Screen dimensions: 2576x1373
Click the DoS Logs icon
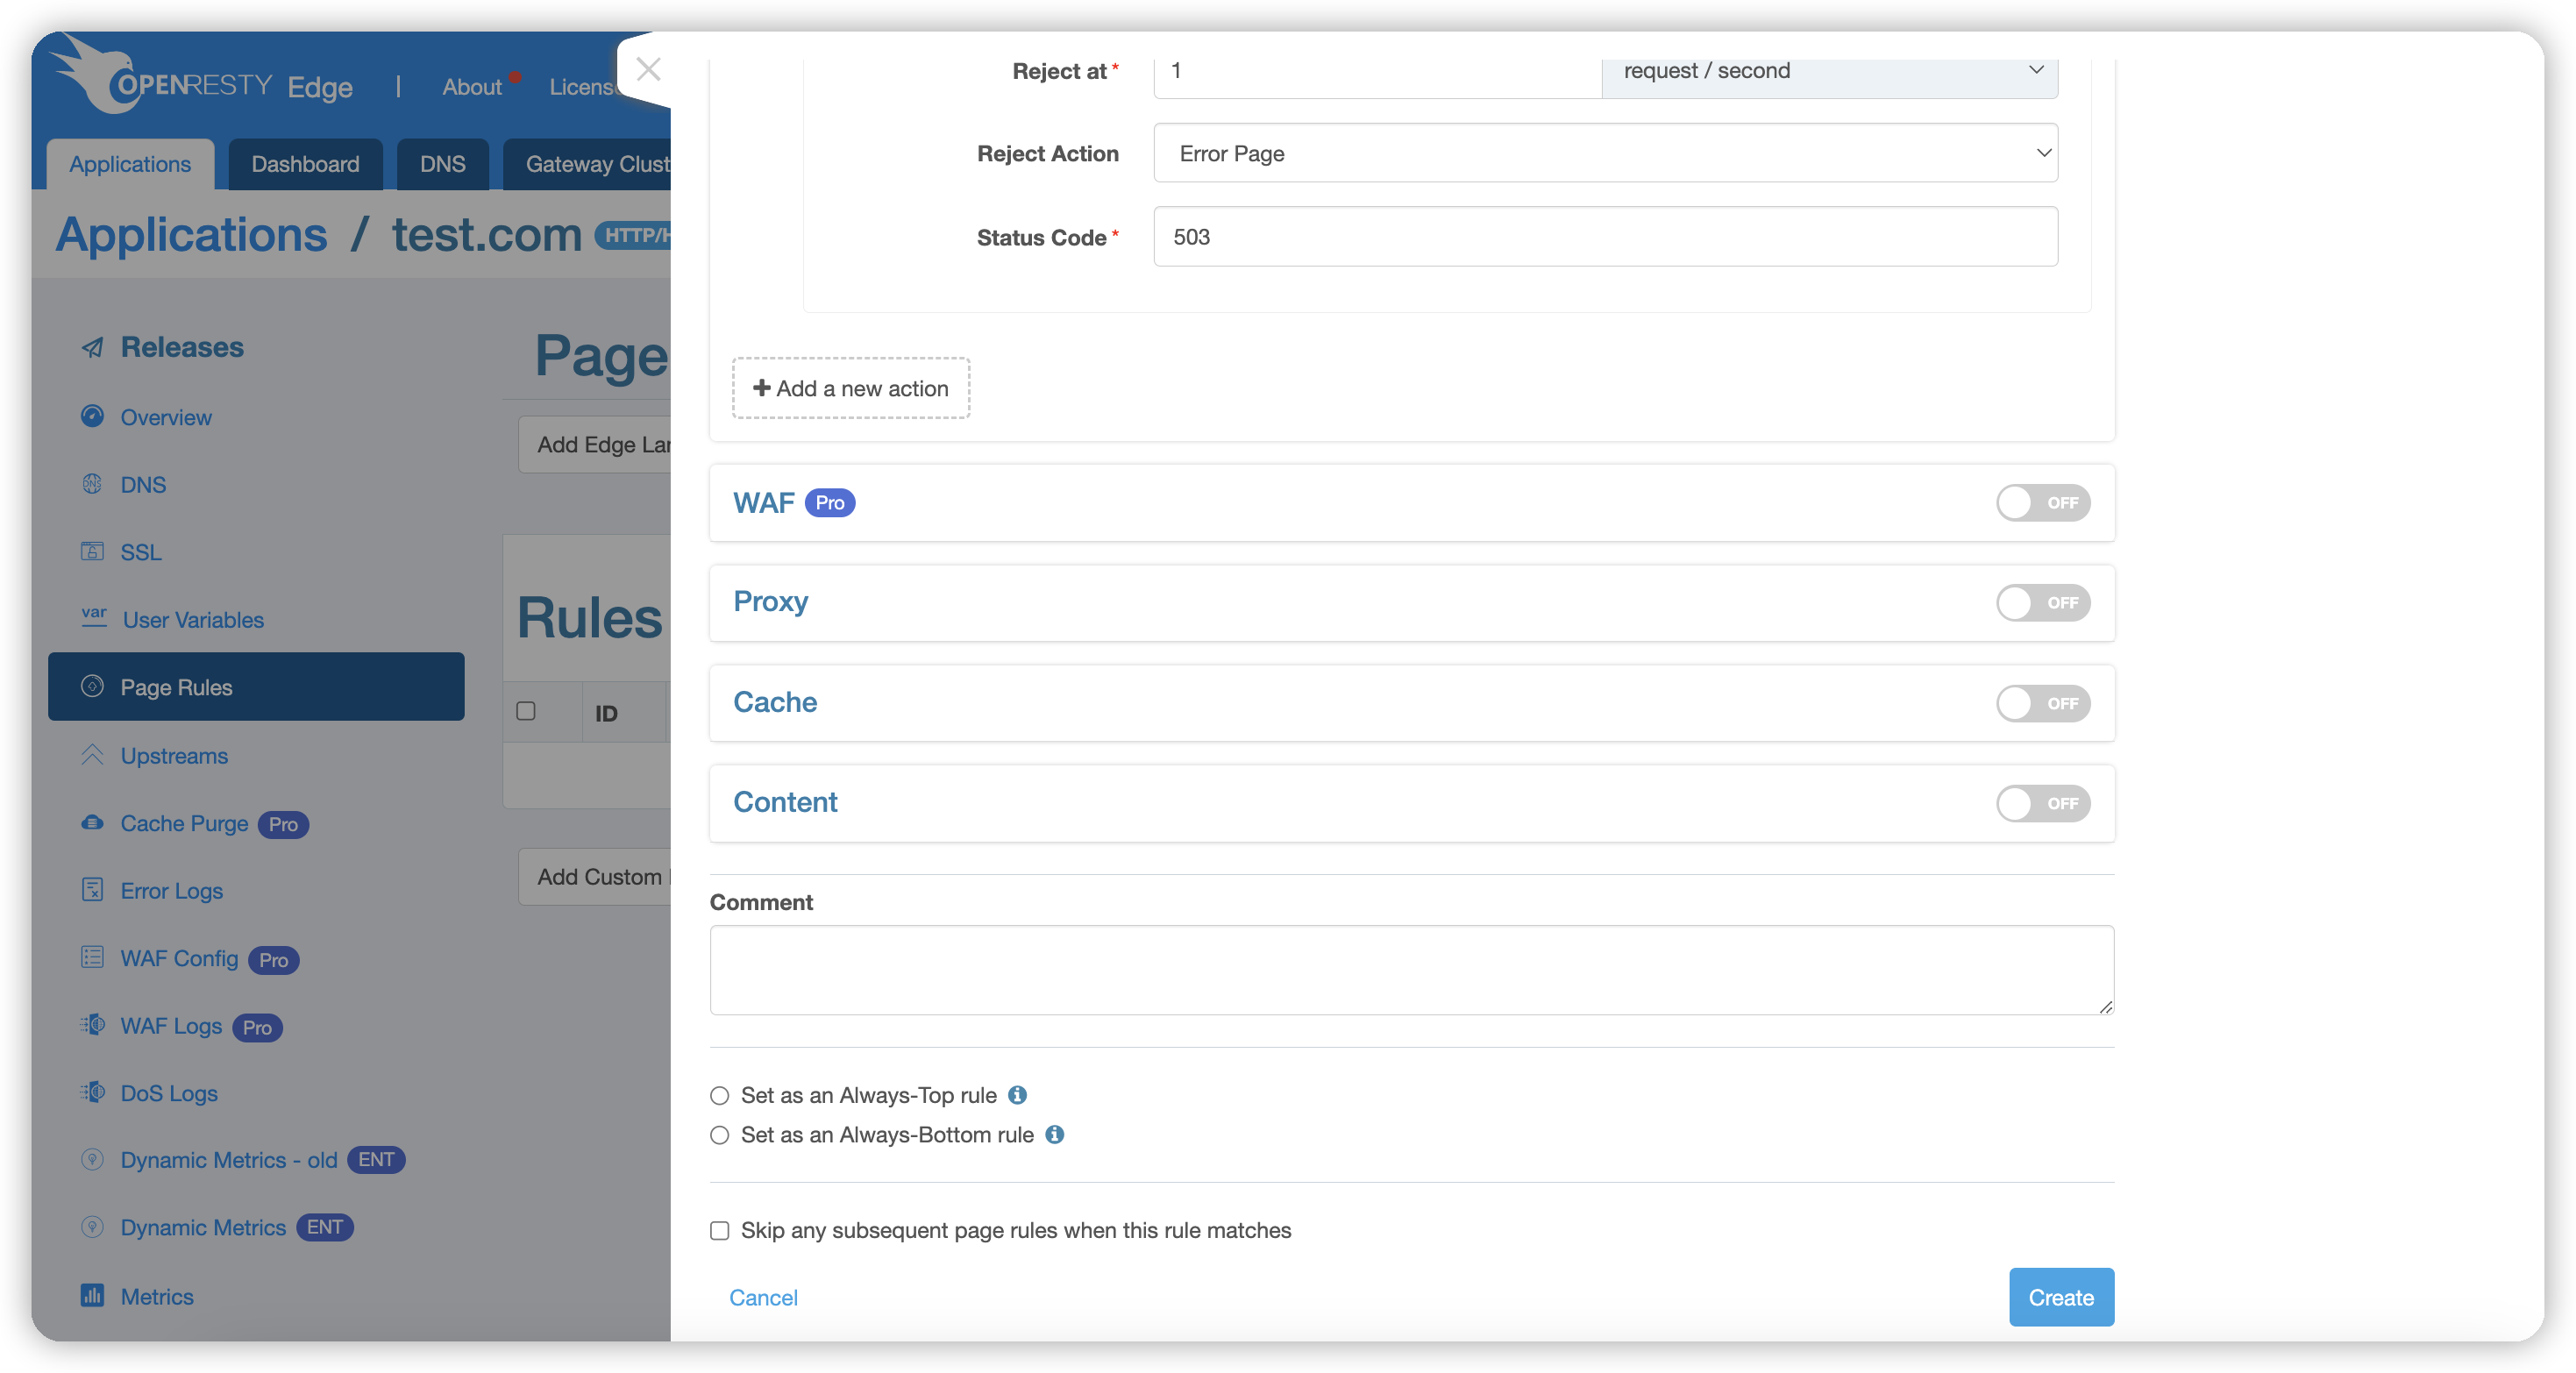(92, 1092)
